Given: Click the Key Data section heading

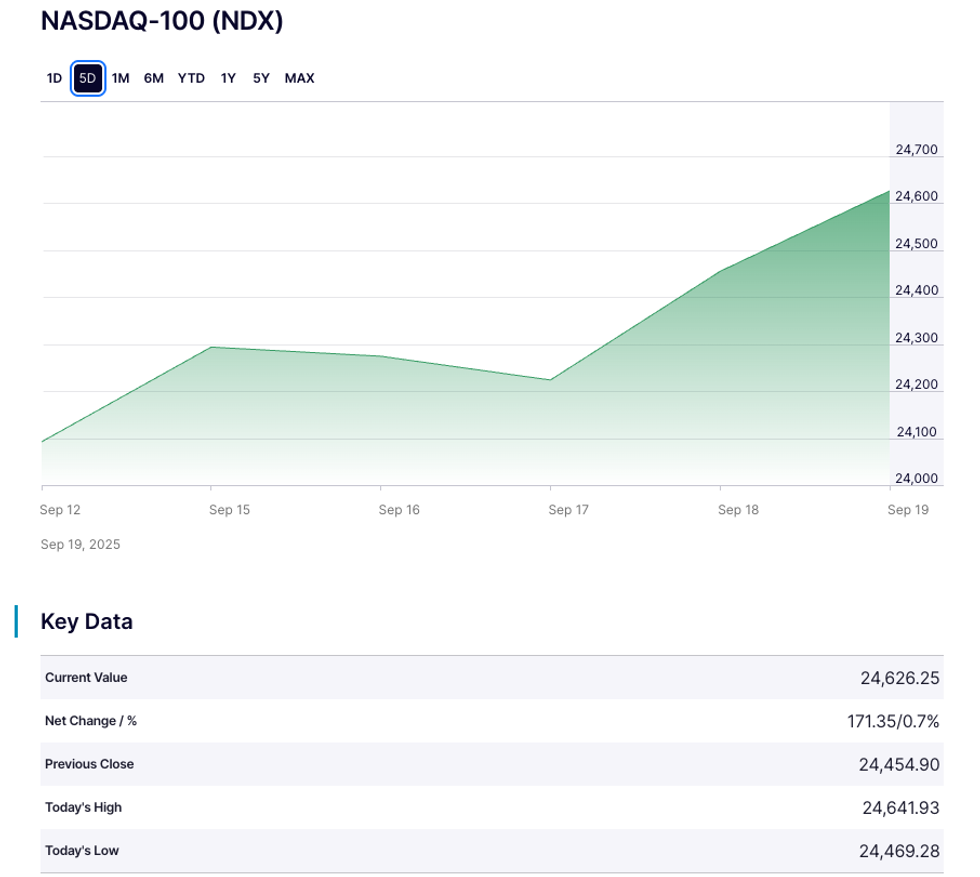Looking at the screenshot, I should pos(86,621).
